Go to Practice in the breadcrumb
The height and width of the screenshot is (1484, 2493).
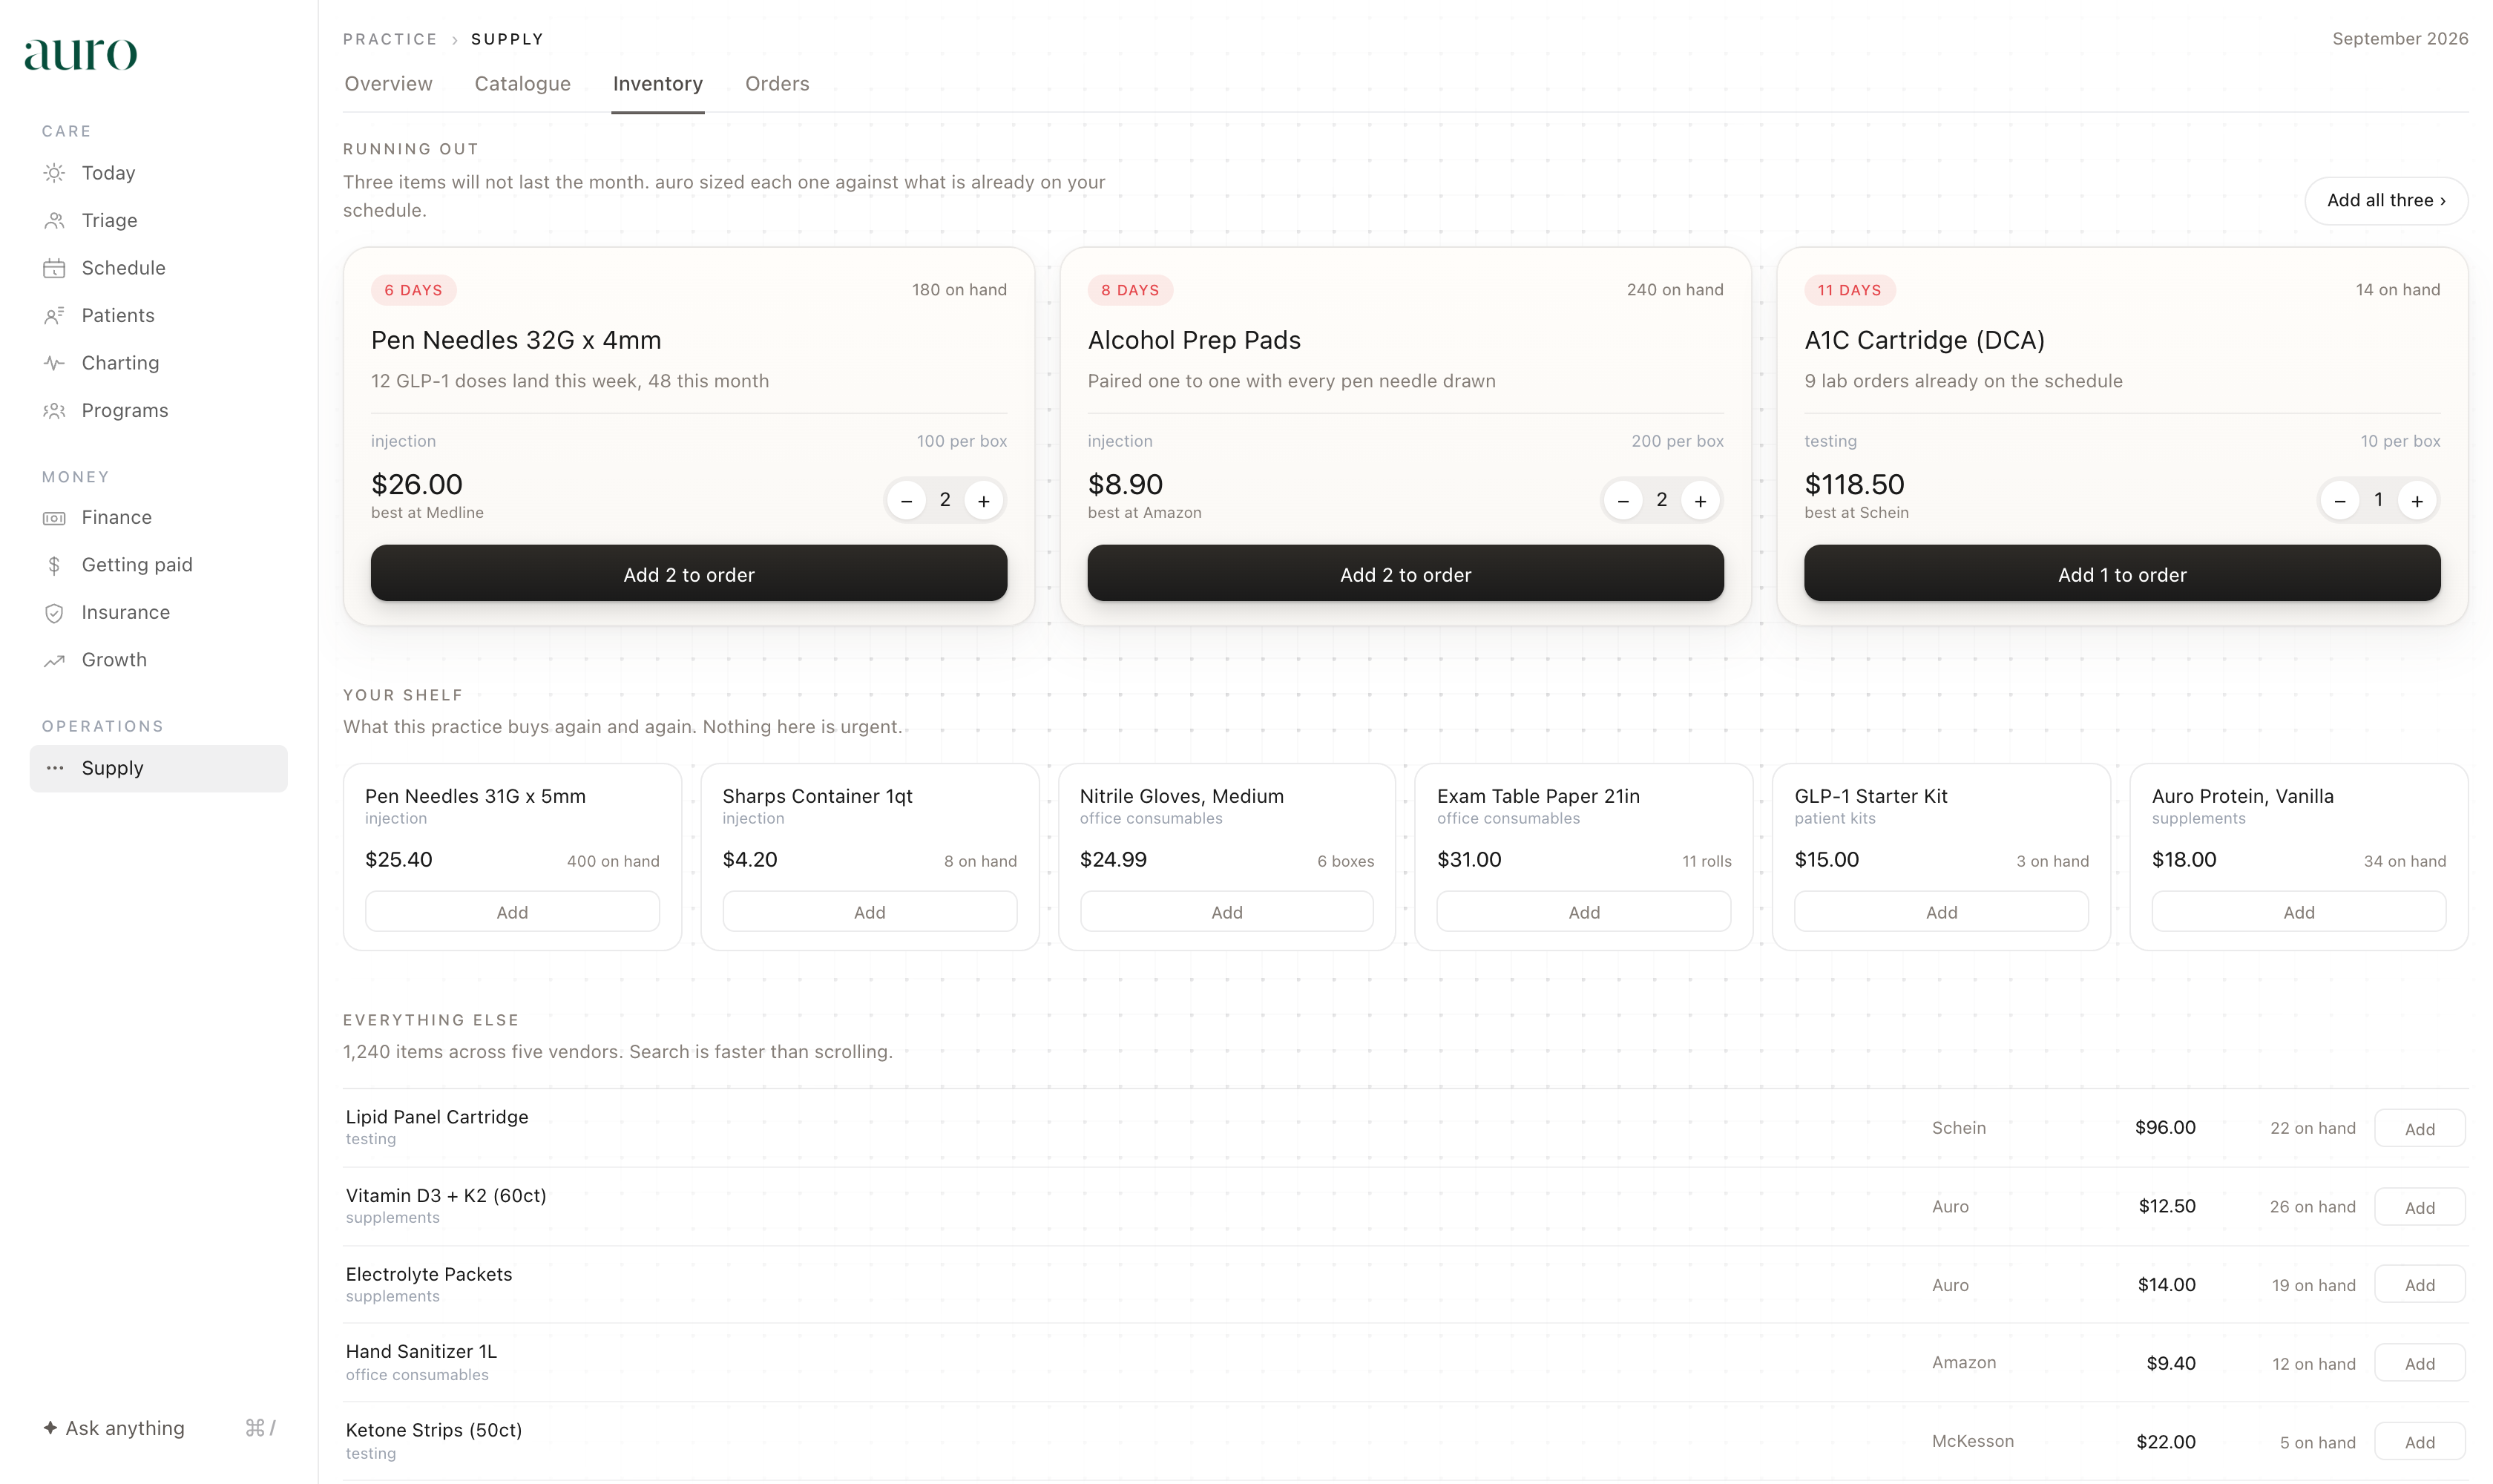coord(390,39)
